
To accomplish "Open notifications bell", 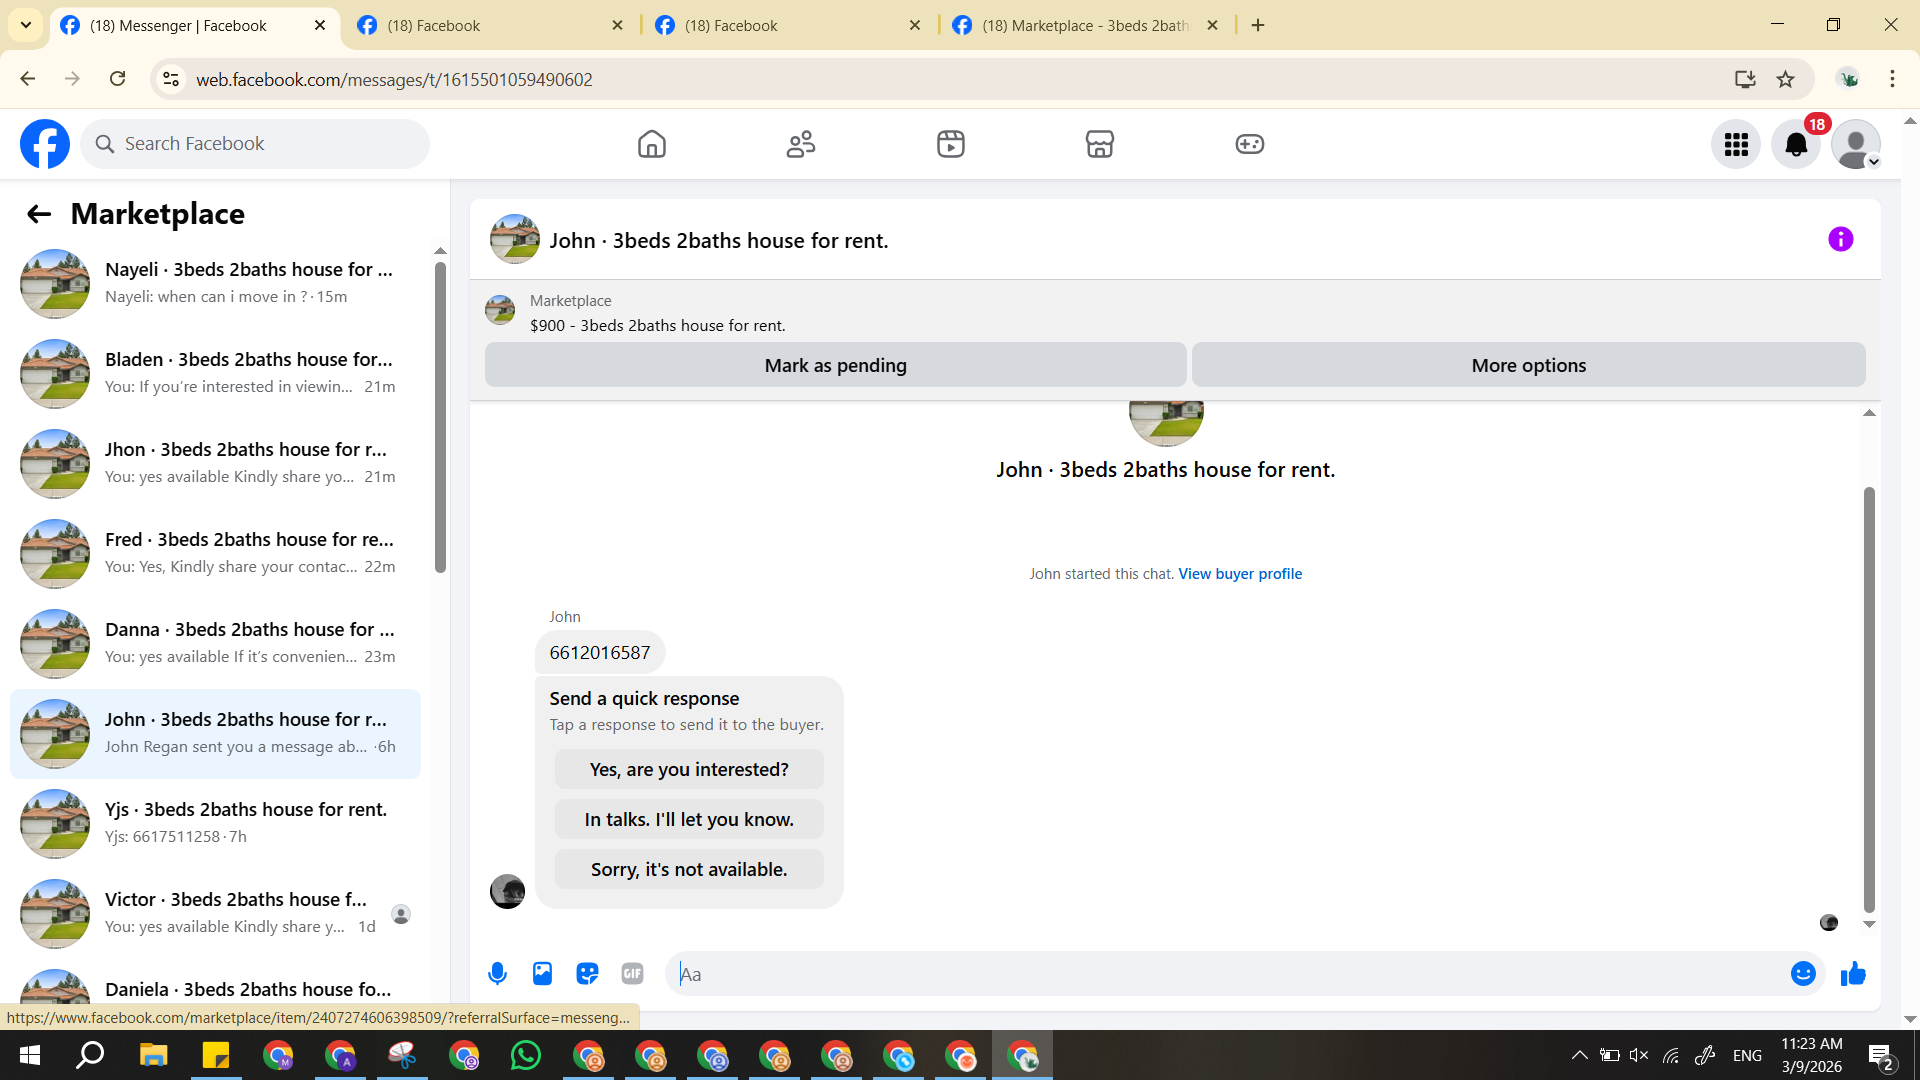I will pos(1796,144).
